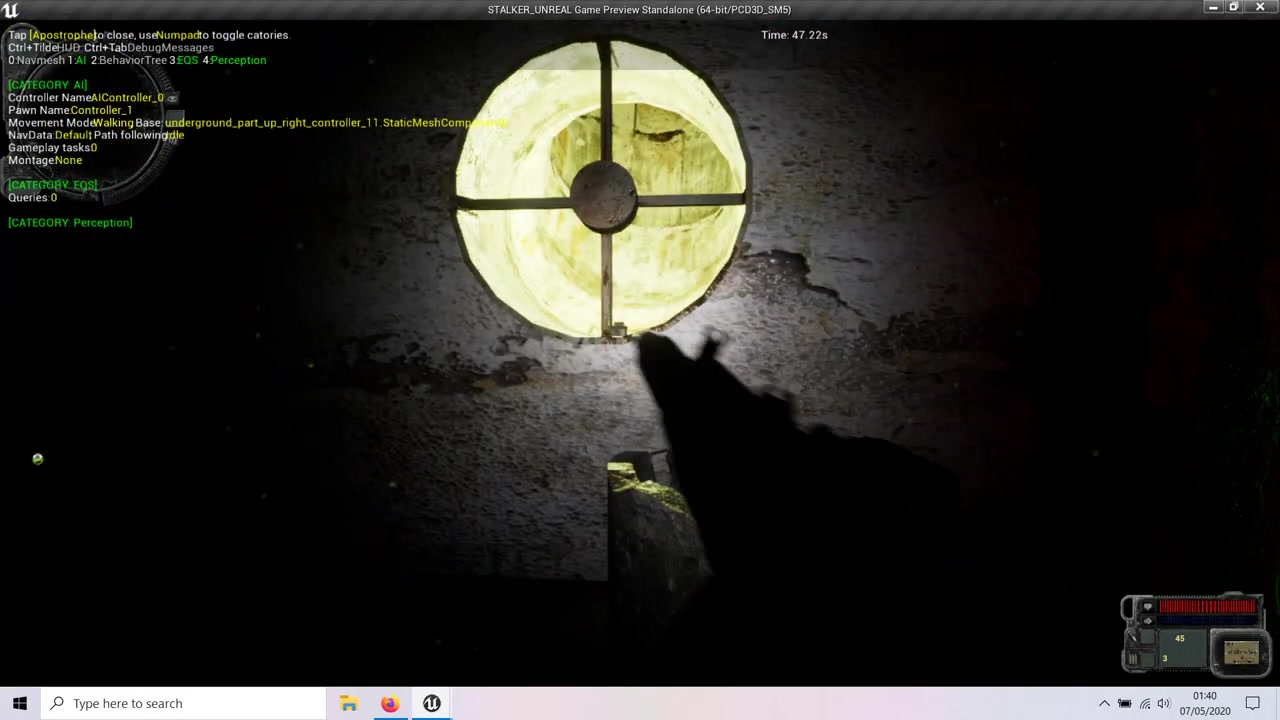
Task: Open Wi-Fi network settings in tray
Action: pos(1145,704)
